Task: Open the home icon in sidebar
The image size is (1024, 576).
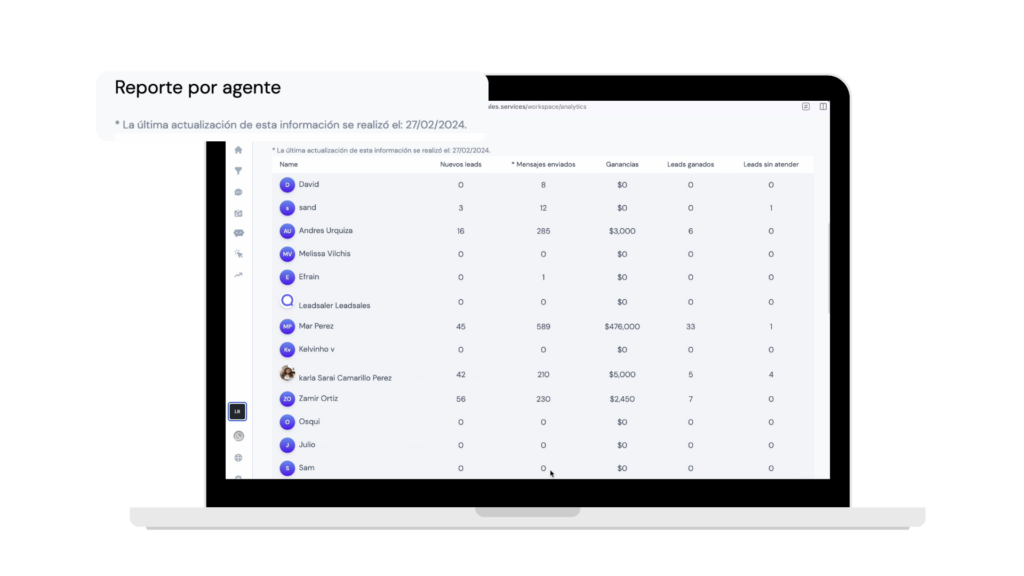Action: coord(238,150)
